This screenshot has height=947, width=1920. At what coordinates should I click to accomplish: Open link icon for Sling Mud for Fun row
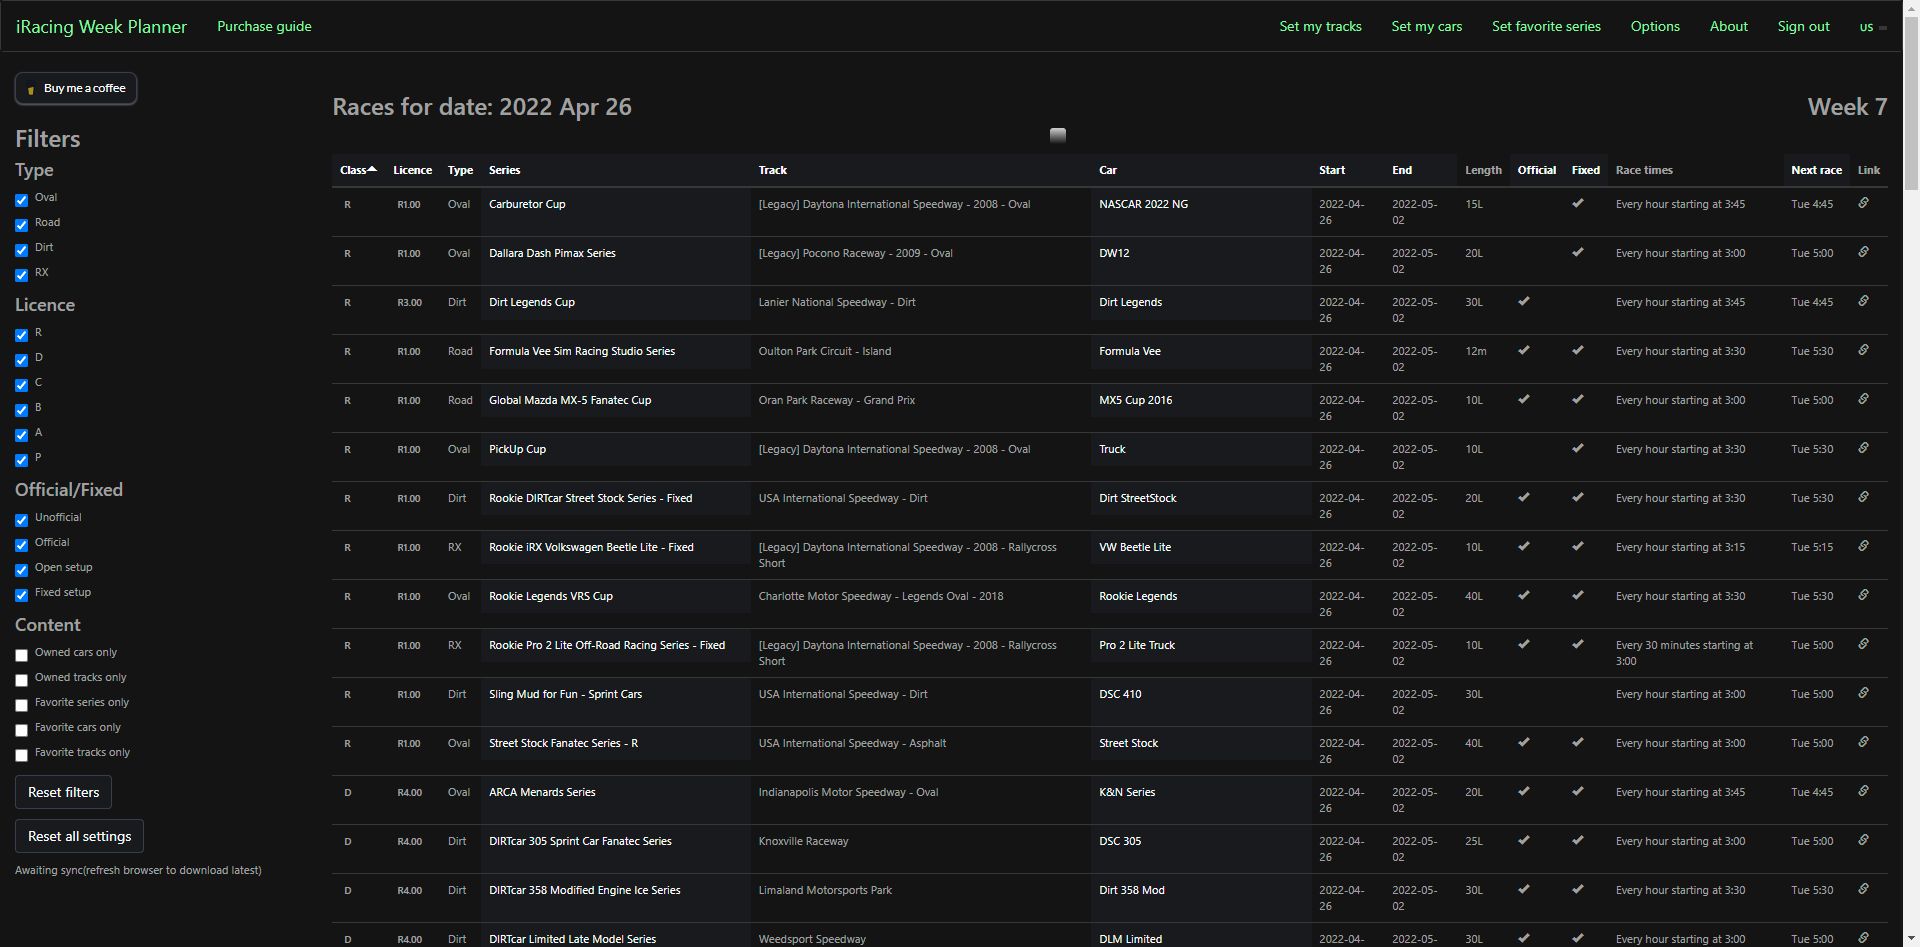[x=1863, y=693]
